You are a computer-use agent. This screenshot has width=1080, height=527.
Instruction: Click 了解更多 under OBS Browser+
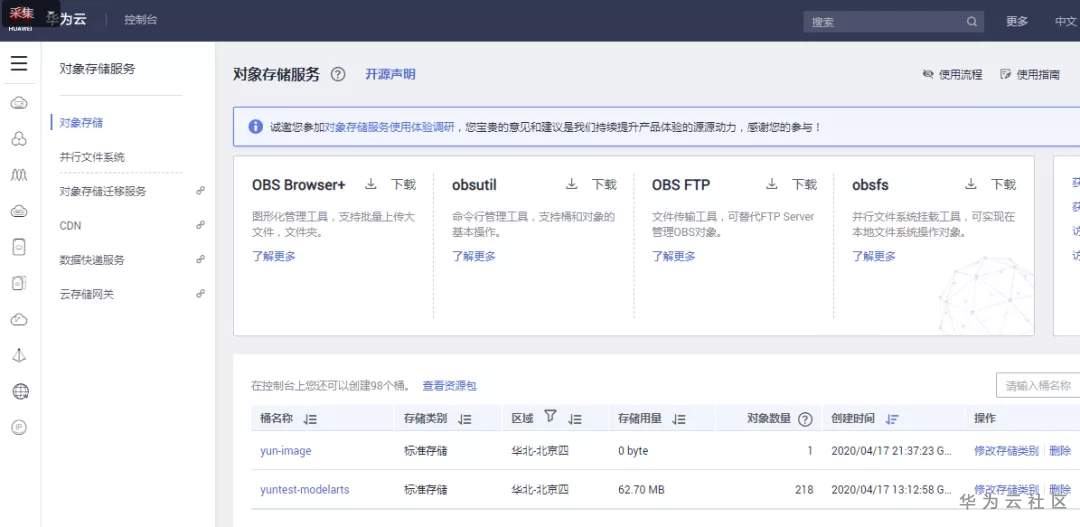273,256
